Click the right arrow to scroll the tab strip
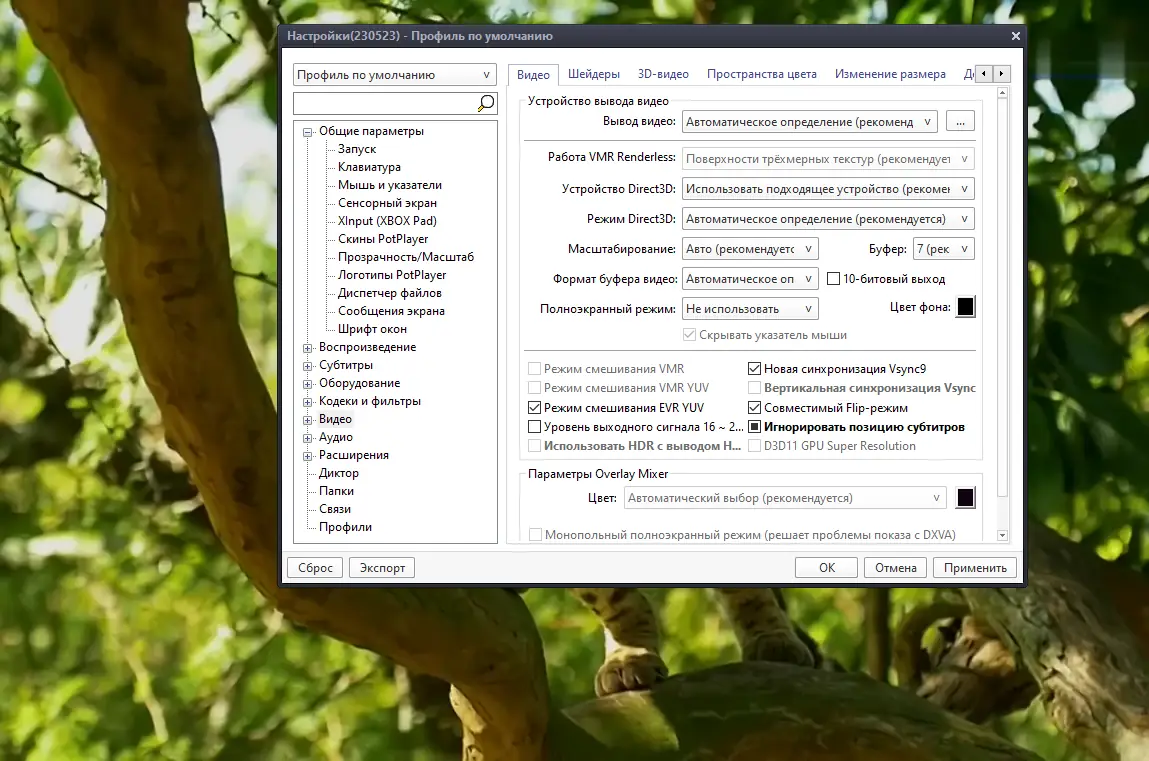 (x=1001, y=73)
